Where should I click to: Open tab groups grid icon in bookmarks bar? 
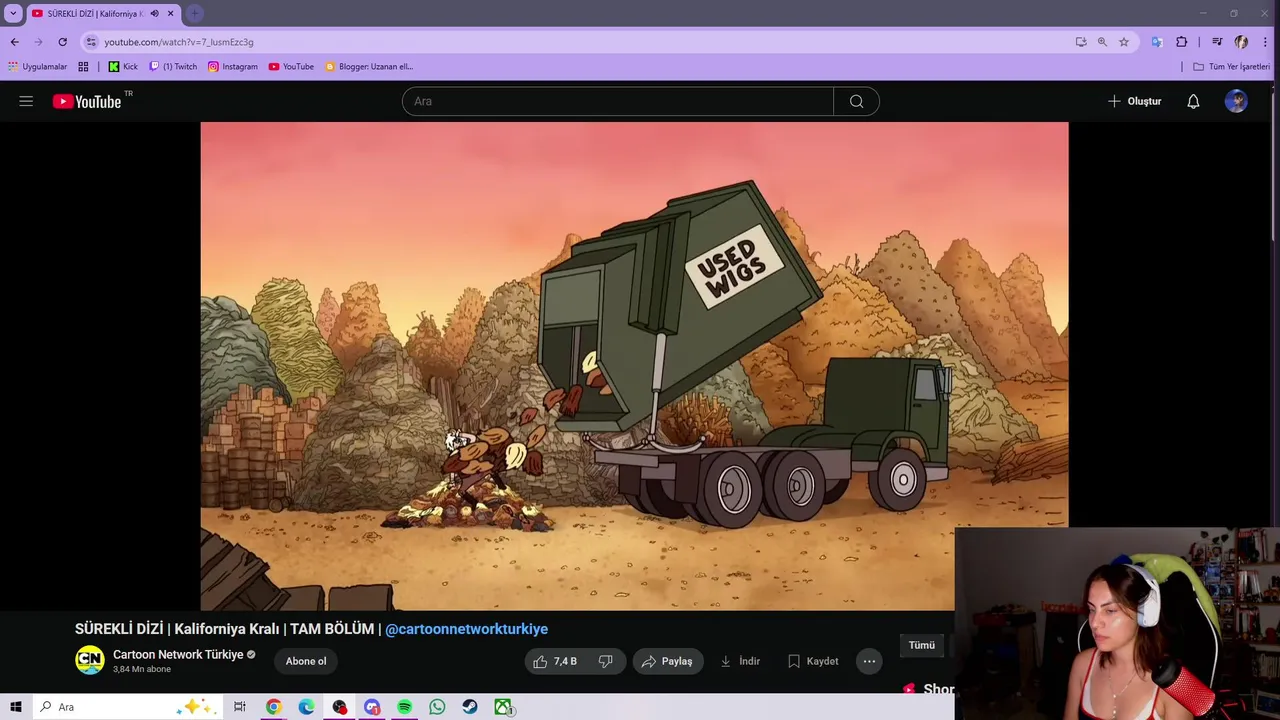point(83,66)
